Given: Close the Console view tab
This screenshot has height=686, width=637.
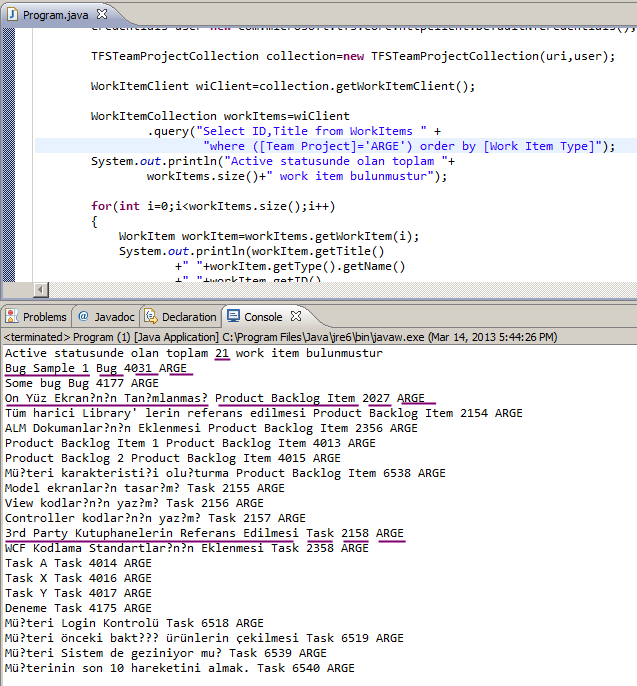Looking at the screenshot, I should pyautogui.click(x=299, y=317).
